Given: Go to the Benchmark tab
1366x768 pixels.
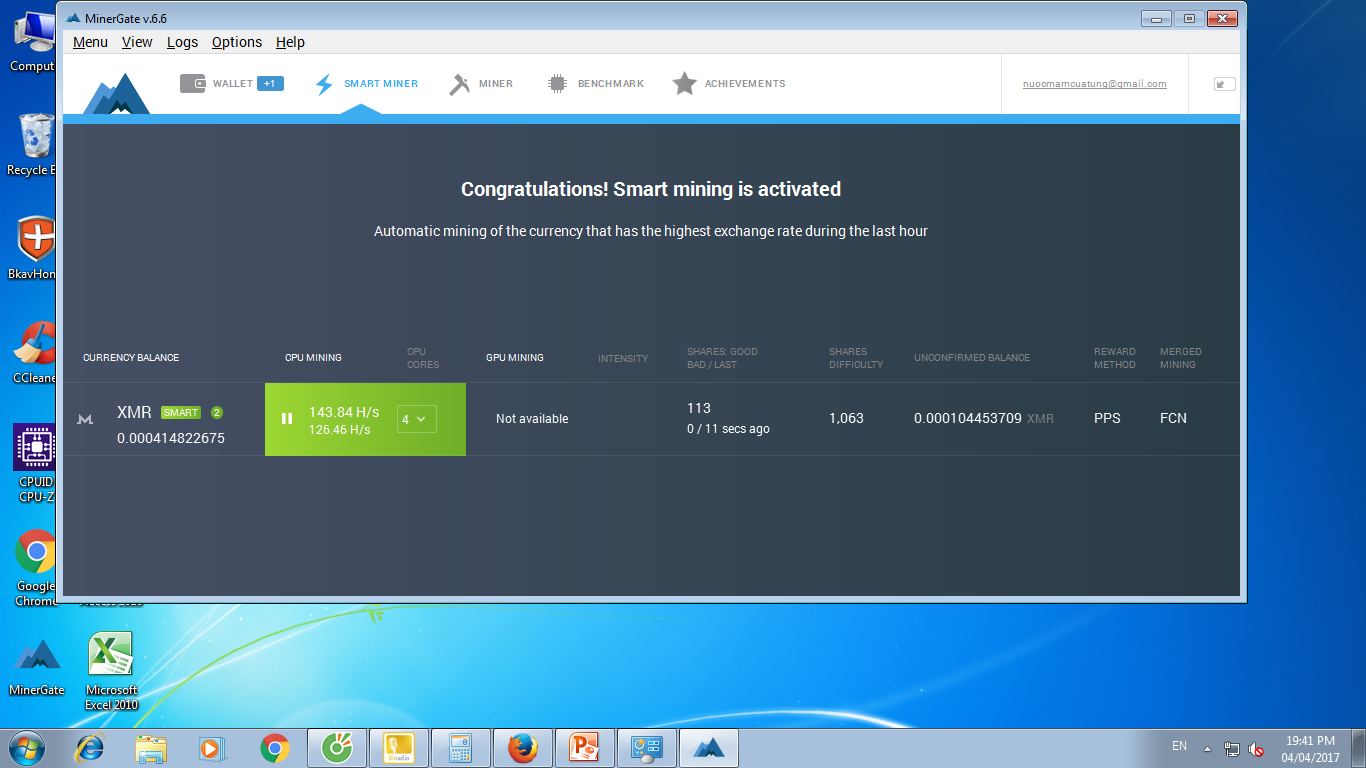Looking at the screenshot, I should (x=596, y=84).
